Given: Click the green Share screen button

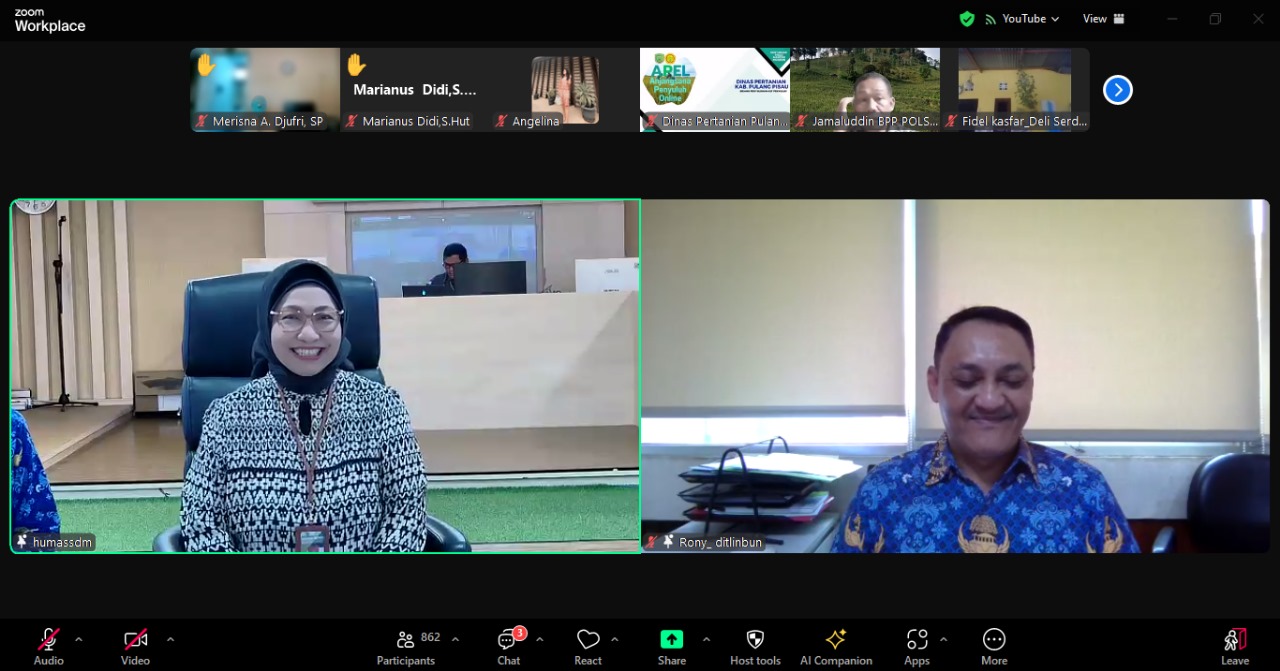Looking at the screenshot, I should (671, 640).
